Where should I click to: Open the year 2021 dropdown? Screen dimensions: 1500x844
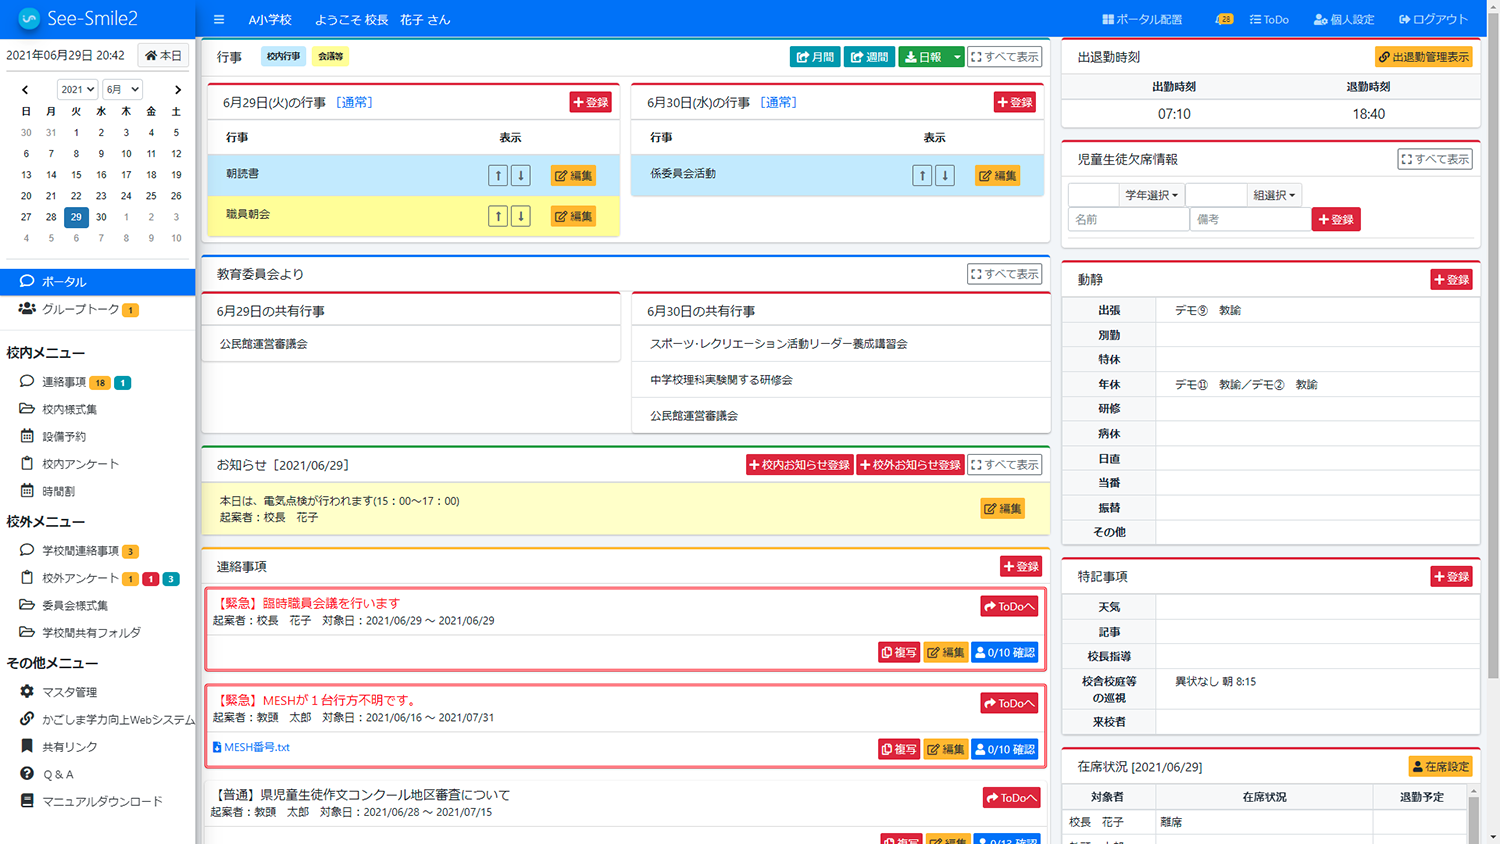pos(77,89)
